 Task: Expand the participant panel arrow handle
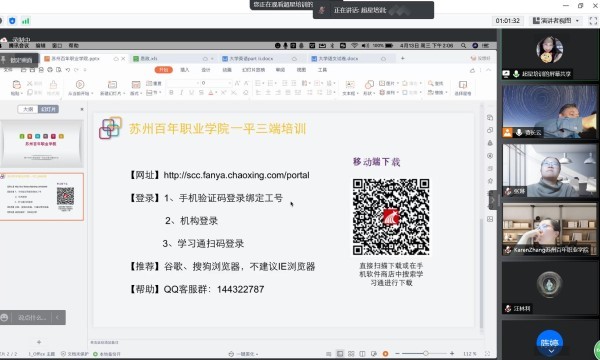pos(493,200)
